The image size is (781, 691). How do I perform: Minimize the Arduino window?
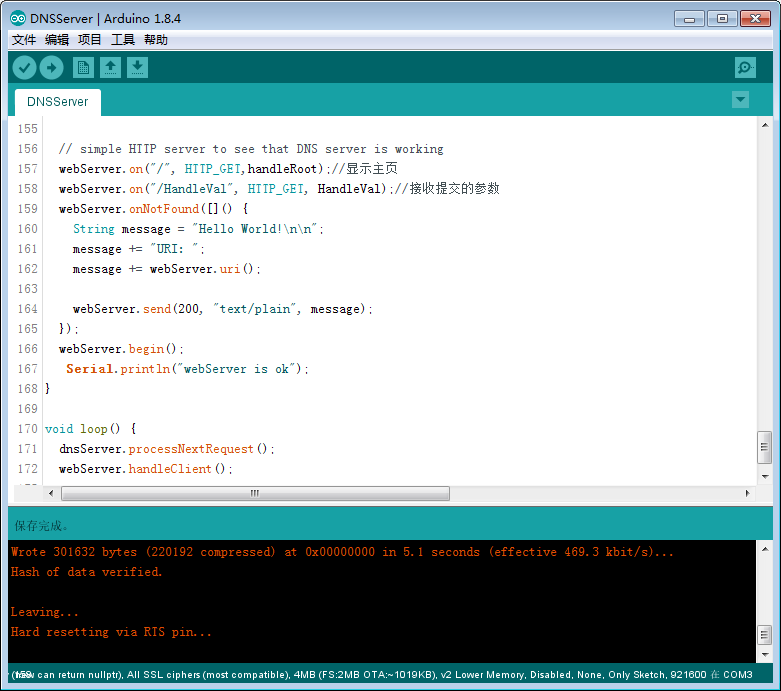[x=689, y=19]
